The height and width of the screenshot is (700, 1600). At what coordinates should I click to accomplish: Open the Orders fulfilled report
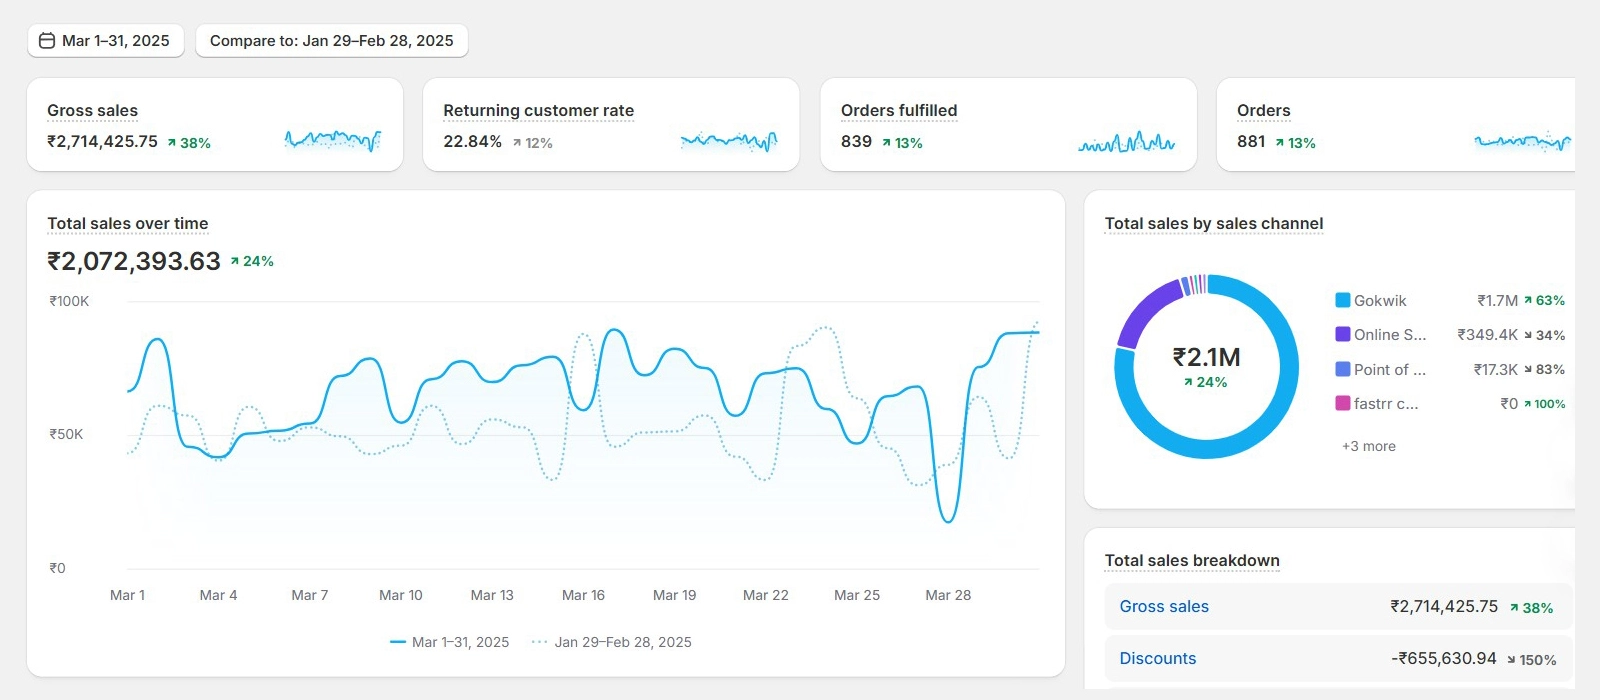tap(898, 111)
